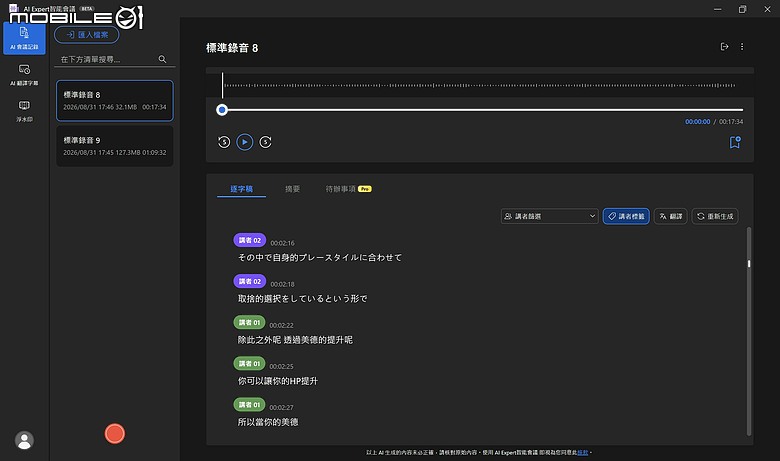
Task: Export 標準錄音 8 using the export icon
Action: [x=724, y=47]
